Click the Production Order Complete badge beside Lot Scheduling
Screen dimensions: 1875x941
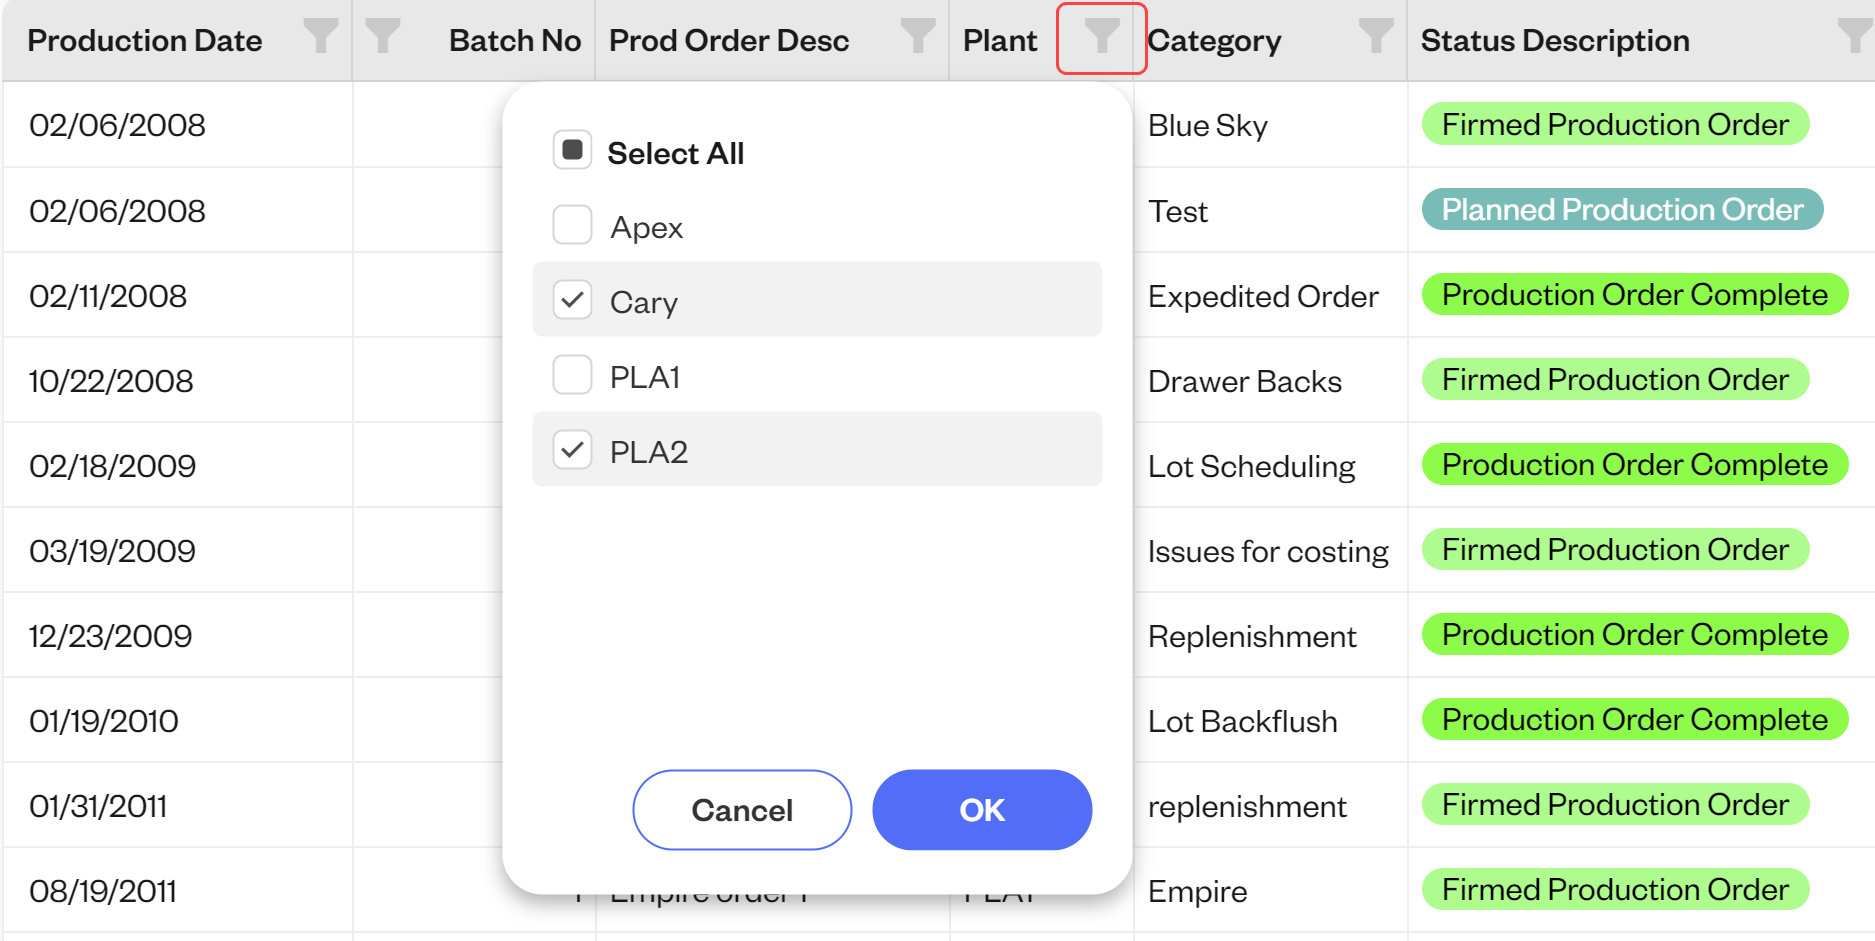[x=1633, y=464]
